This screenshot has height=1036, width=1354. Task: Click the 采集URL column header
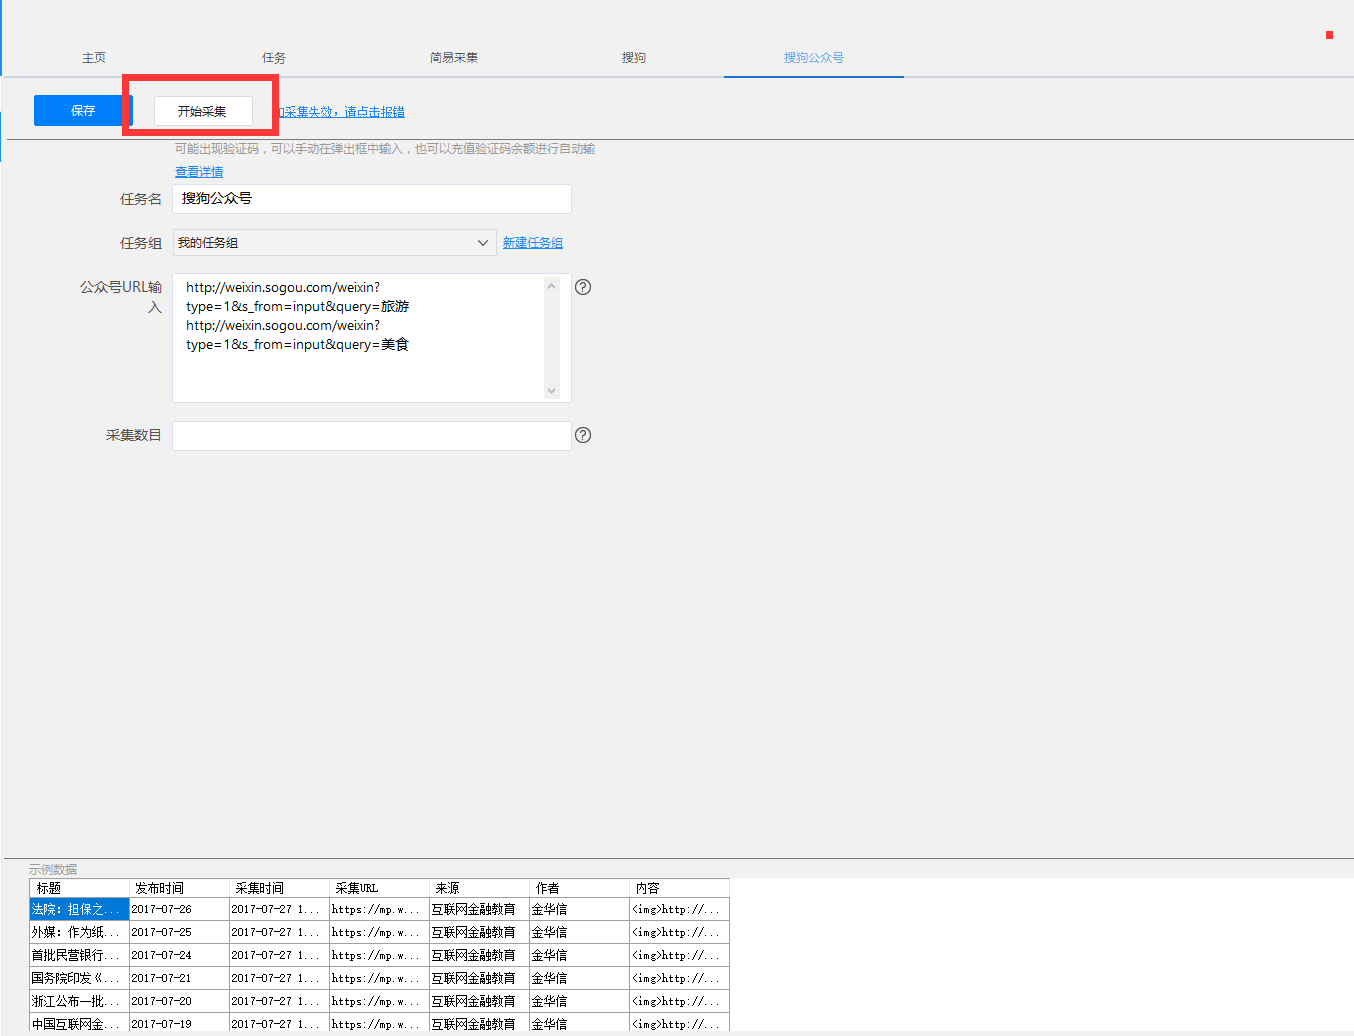point(380,888)
